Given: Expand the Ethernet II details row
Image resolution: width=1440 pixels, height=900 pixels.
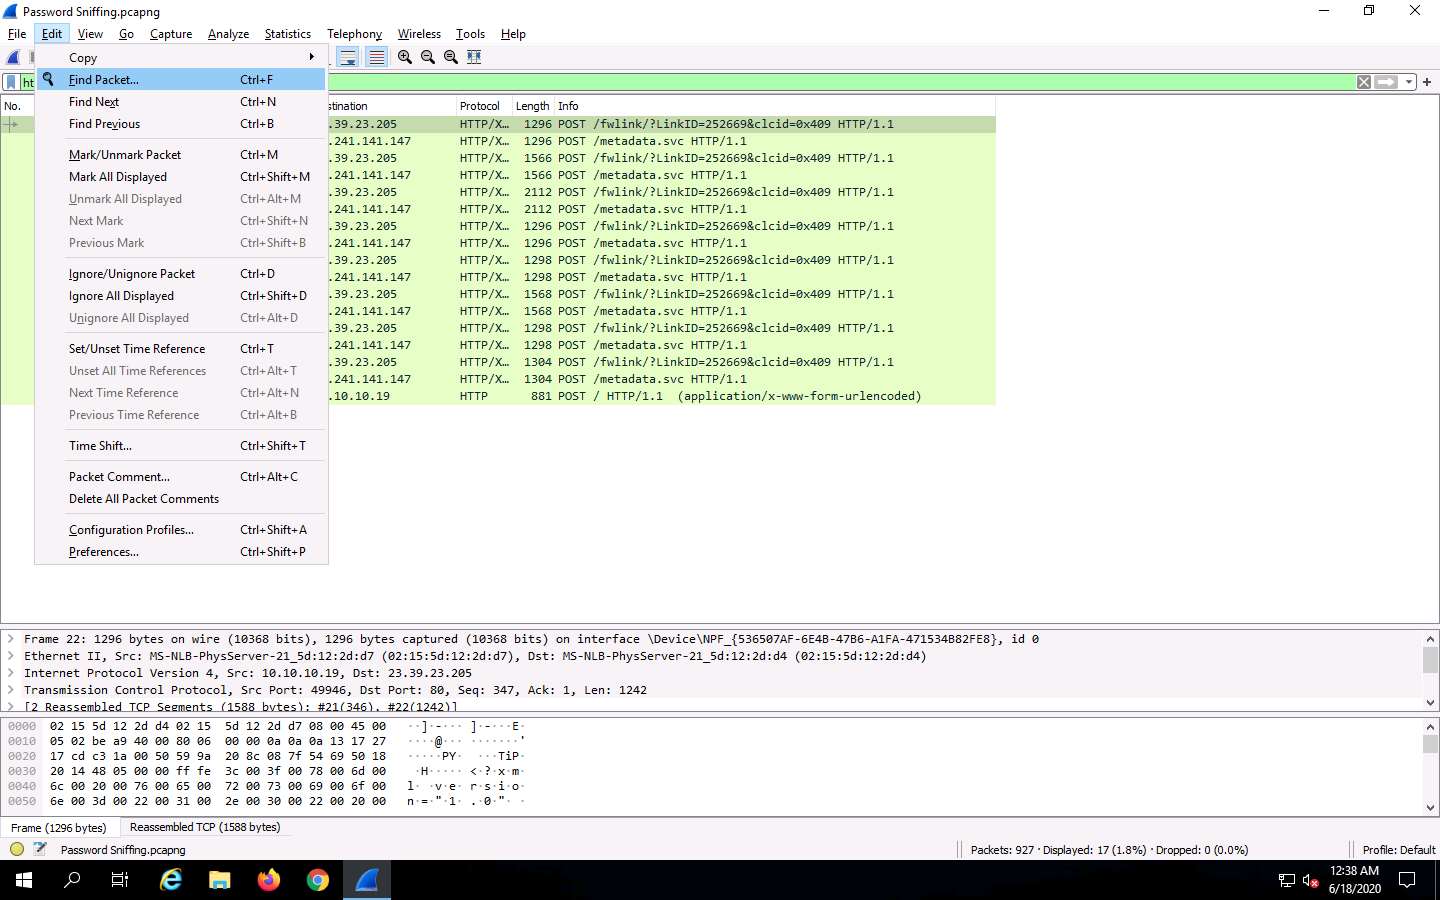Looking at the screenshot, I should coord(11,656).
